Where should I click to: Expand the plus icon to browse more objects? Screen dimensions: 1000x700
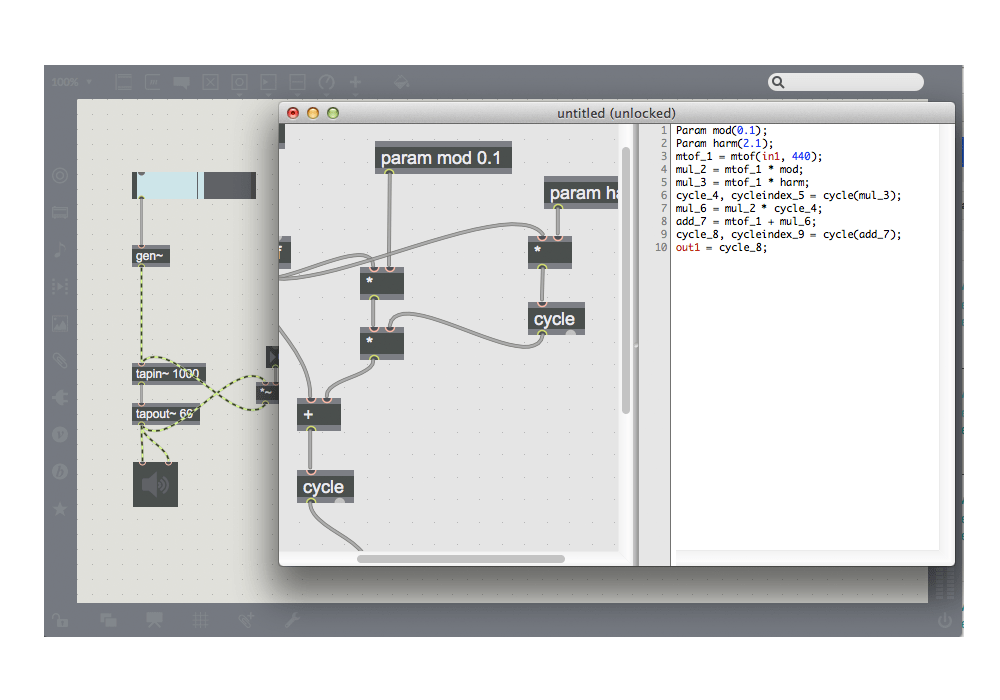[x=354, y=82]
